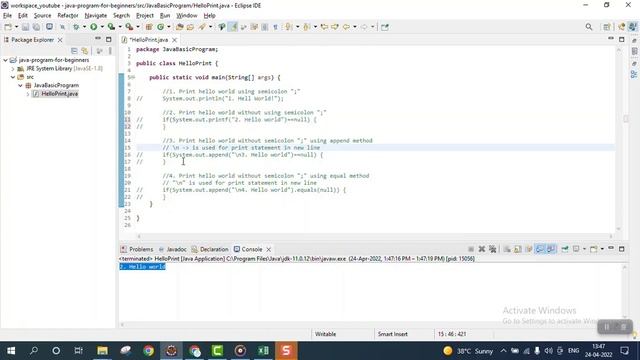Screen dimensions: 640x360
Task: Click Link with Editor in Package Explorer
Action: [85, 51]
